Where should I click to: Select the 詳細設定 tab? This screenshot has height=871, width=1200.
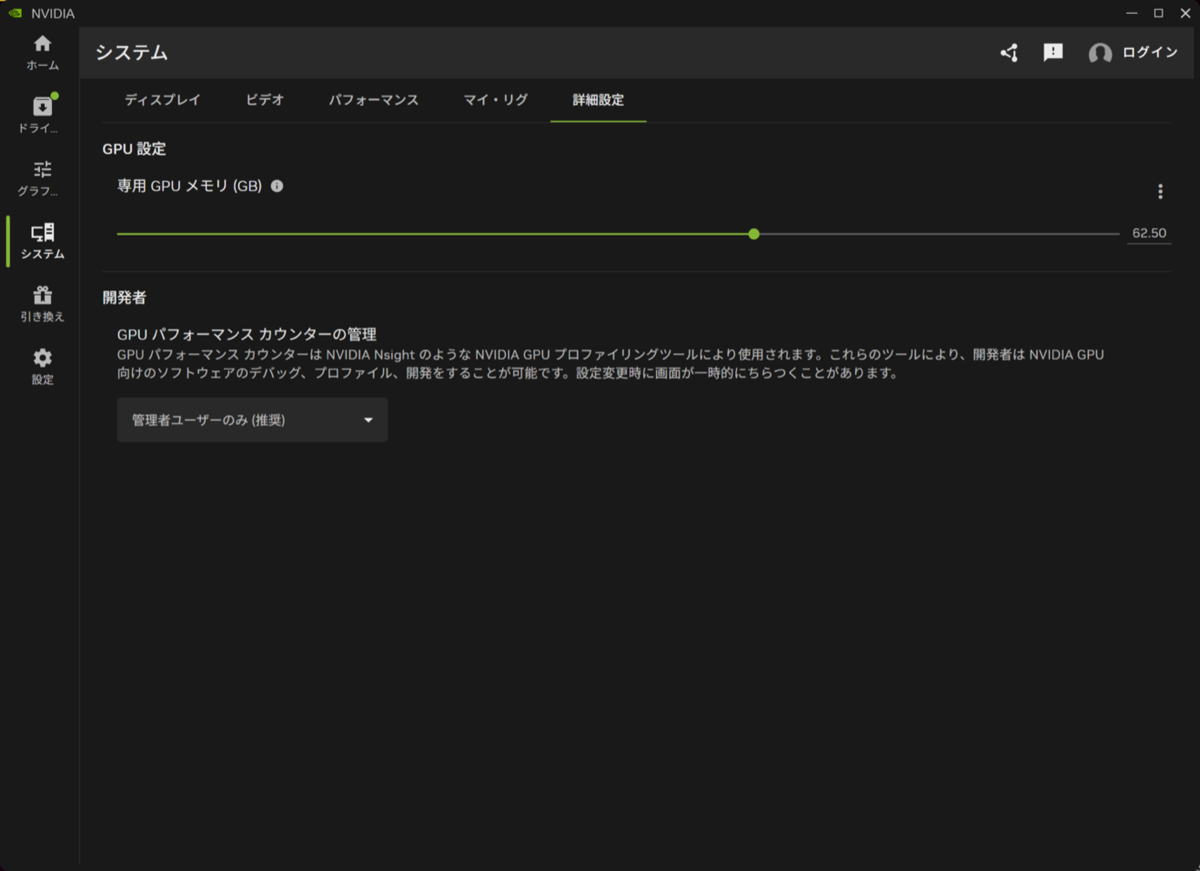coord(598,100)
